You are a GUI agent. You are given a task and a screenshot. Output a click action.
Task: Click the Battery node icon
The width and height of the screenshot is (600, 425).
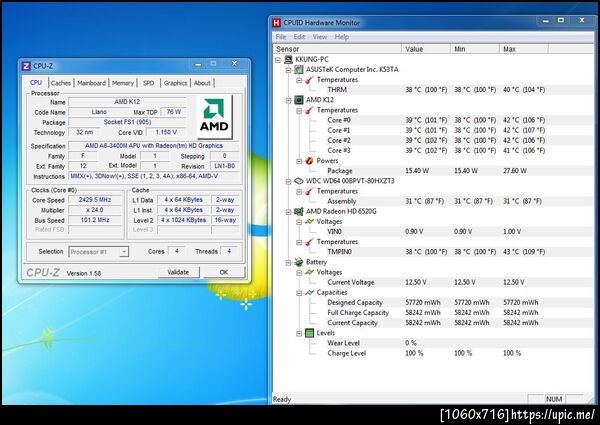(x=299, y=262)
